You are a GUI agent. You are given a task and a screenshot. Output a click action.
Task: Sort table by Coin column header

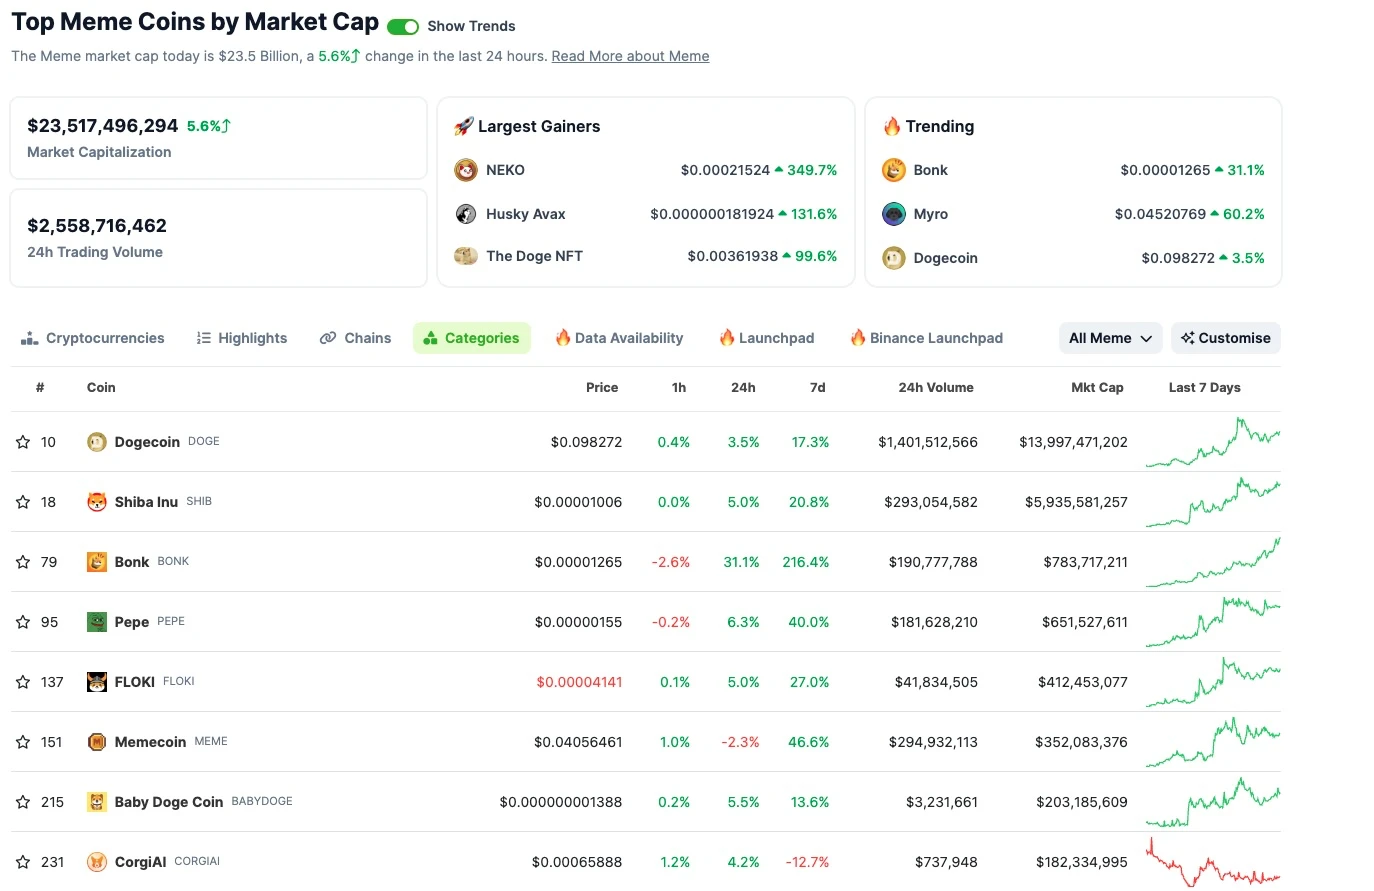tap(101, 388)
